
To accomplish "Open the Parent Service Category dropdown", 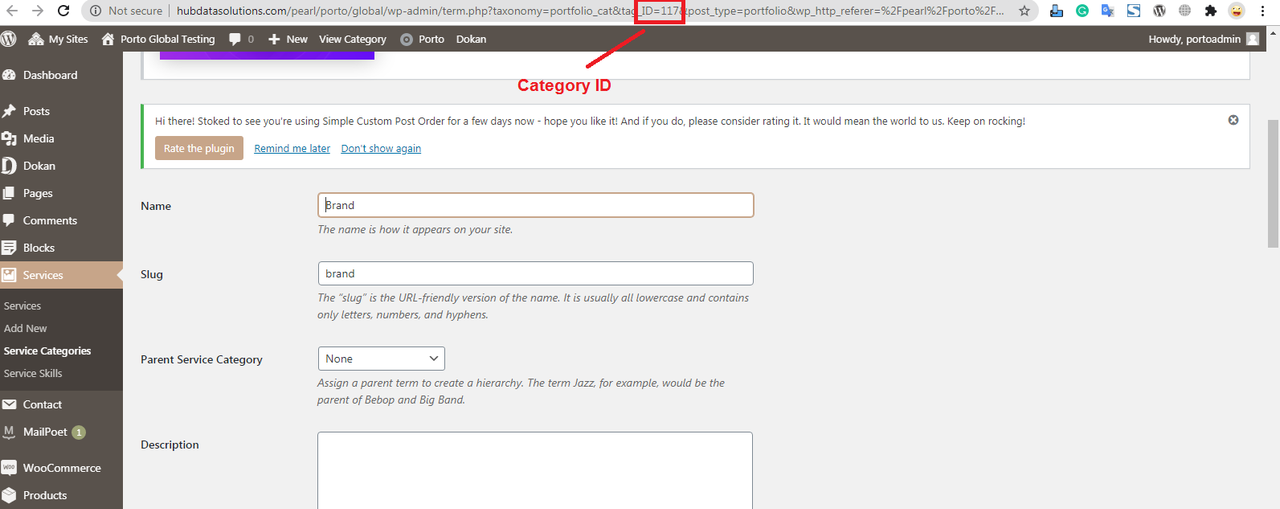I will (381, 358).
